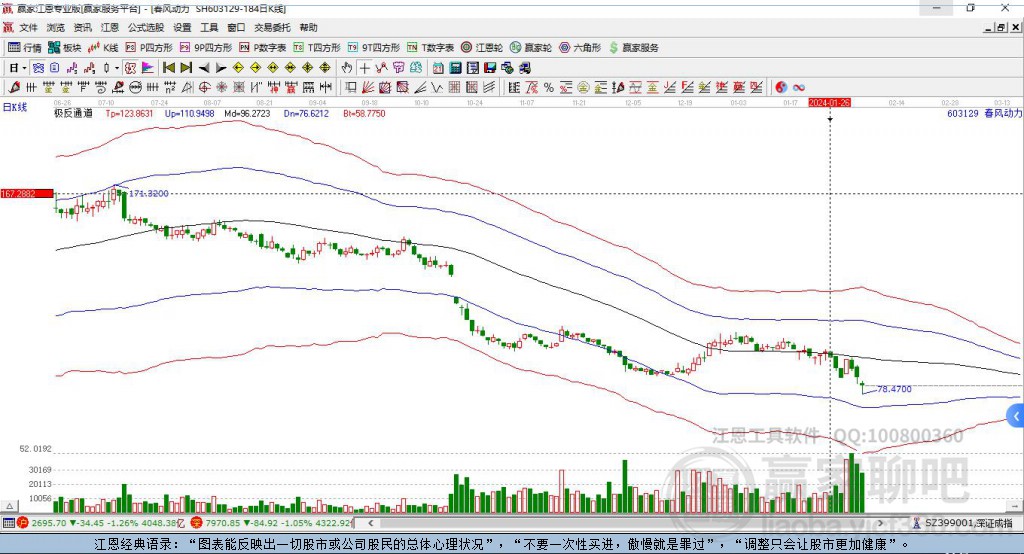The image size is (1024, 554).
Task: Click the 沪 Shanghai index indicator
Action: click(23, 523)
